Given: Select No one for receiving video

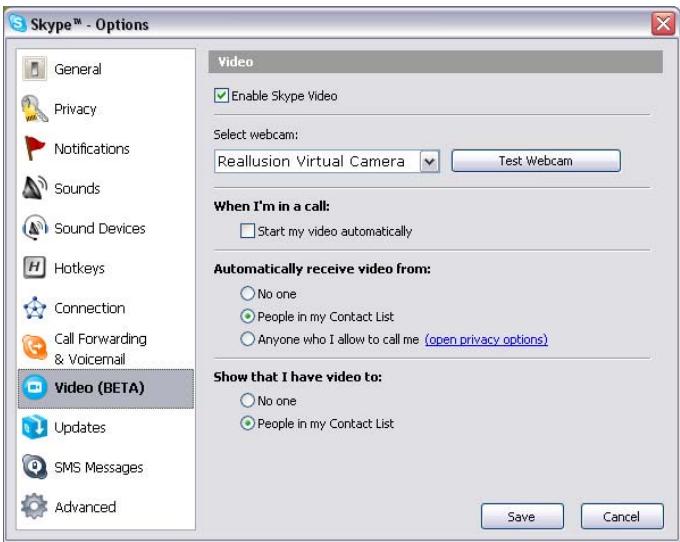Looking at the screenshot, I should coord(248,294).
